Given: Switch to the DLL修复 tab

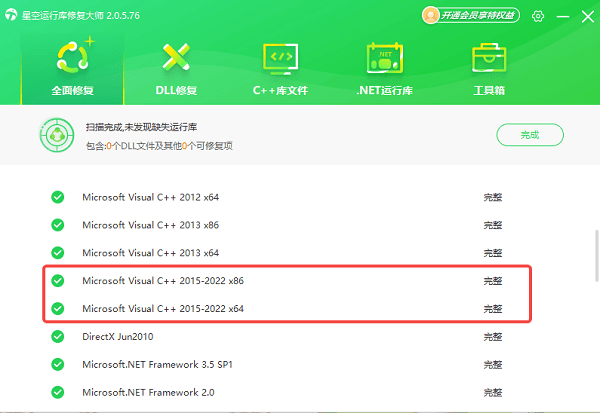Looking at the screenshot, I should (x=176, y=69).
